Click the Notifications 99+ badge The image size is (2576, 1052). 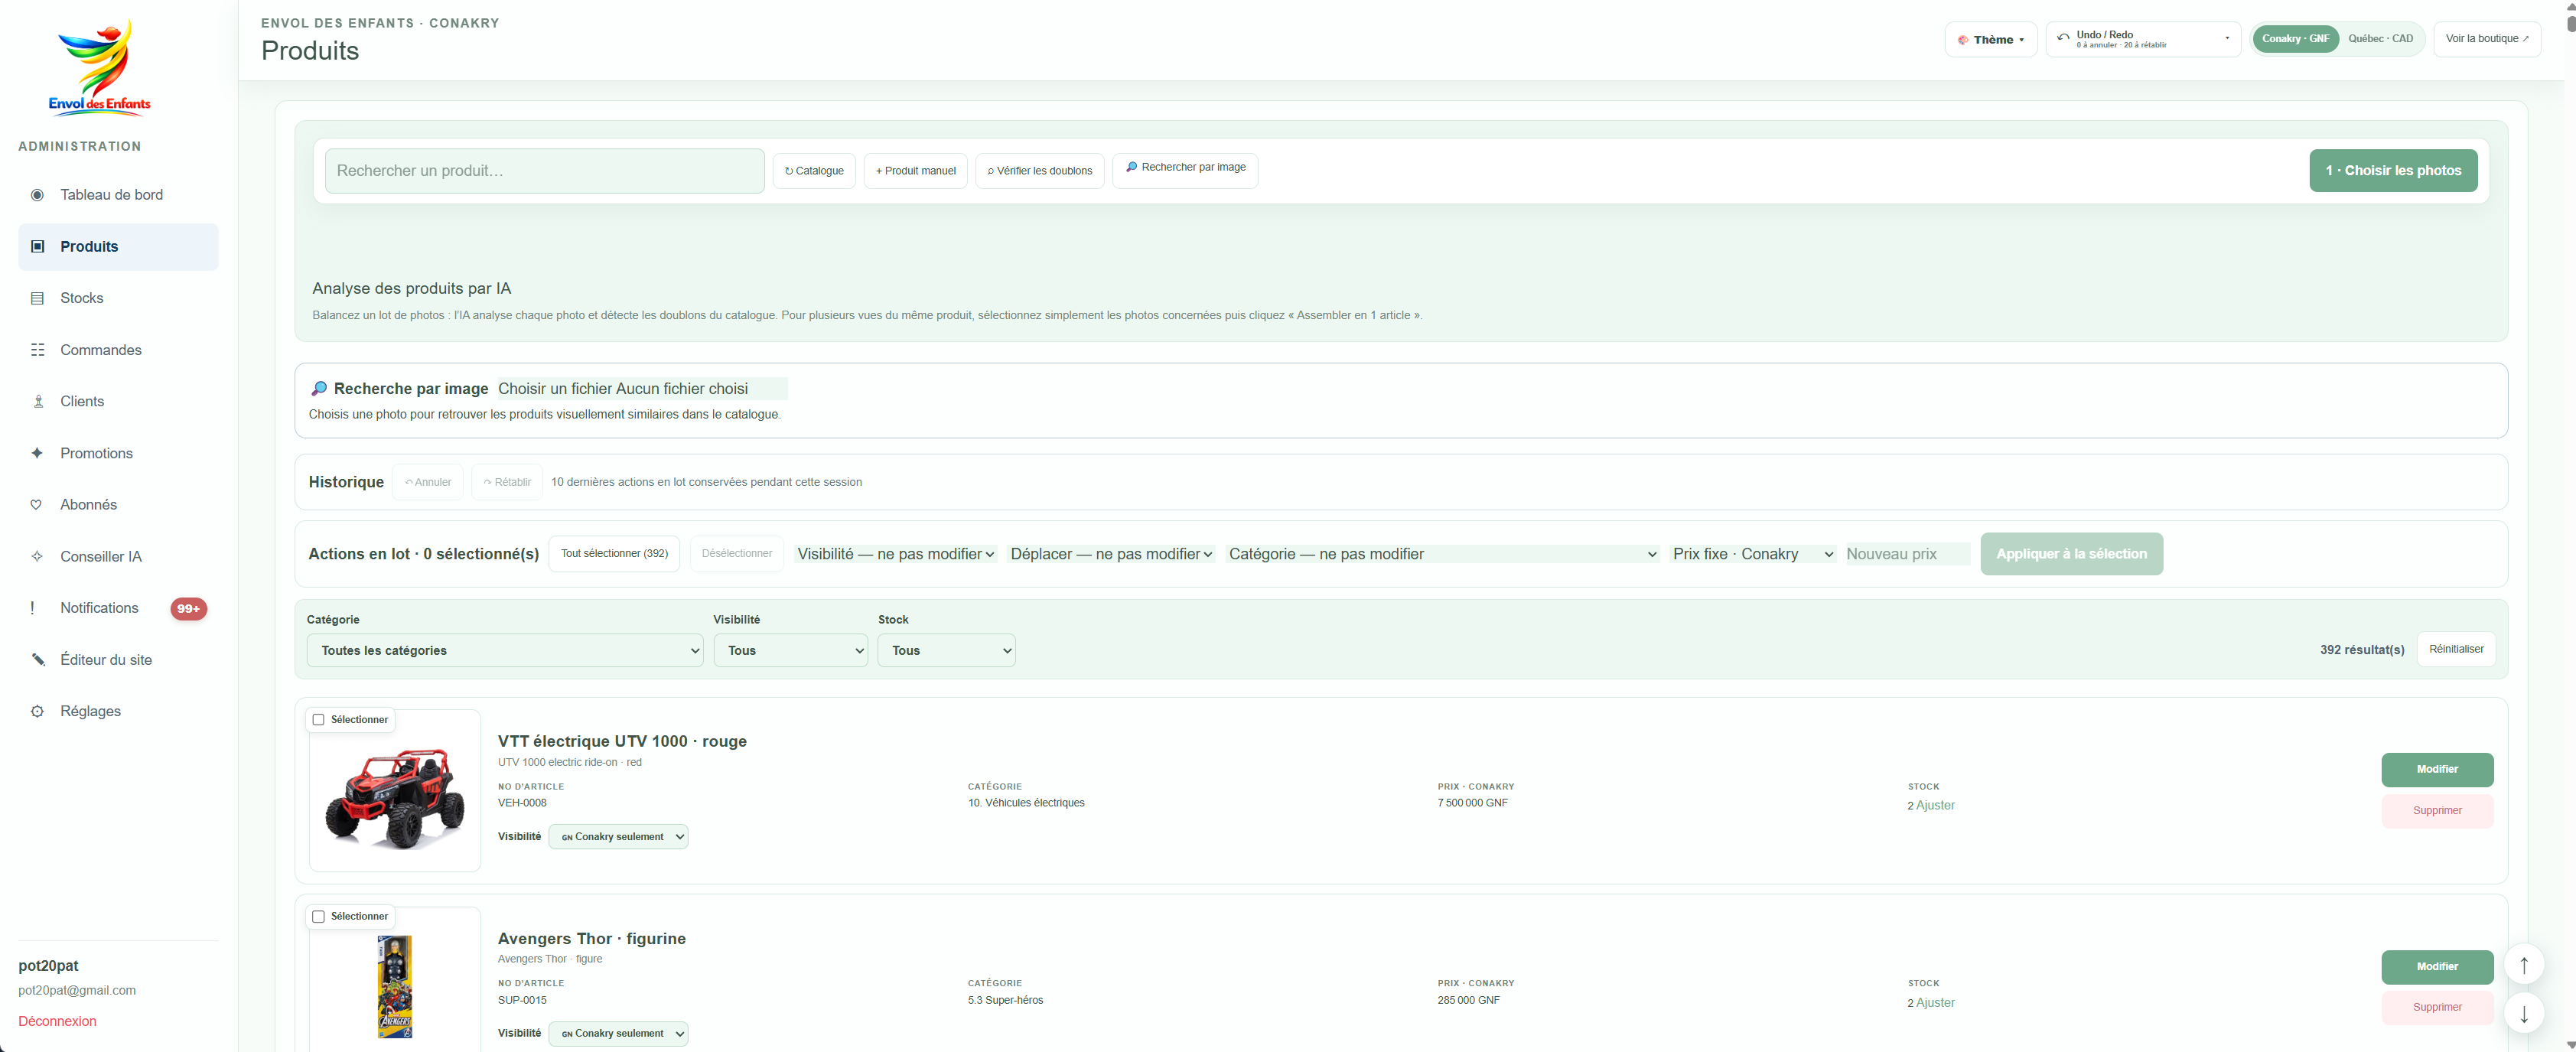pos(188,608)
